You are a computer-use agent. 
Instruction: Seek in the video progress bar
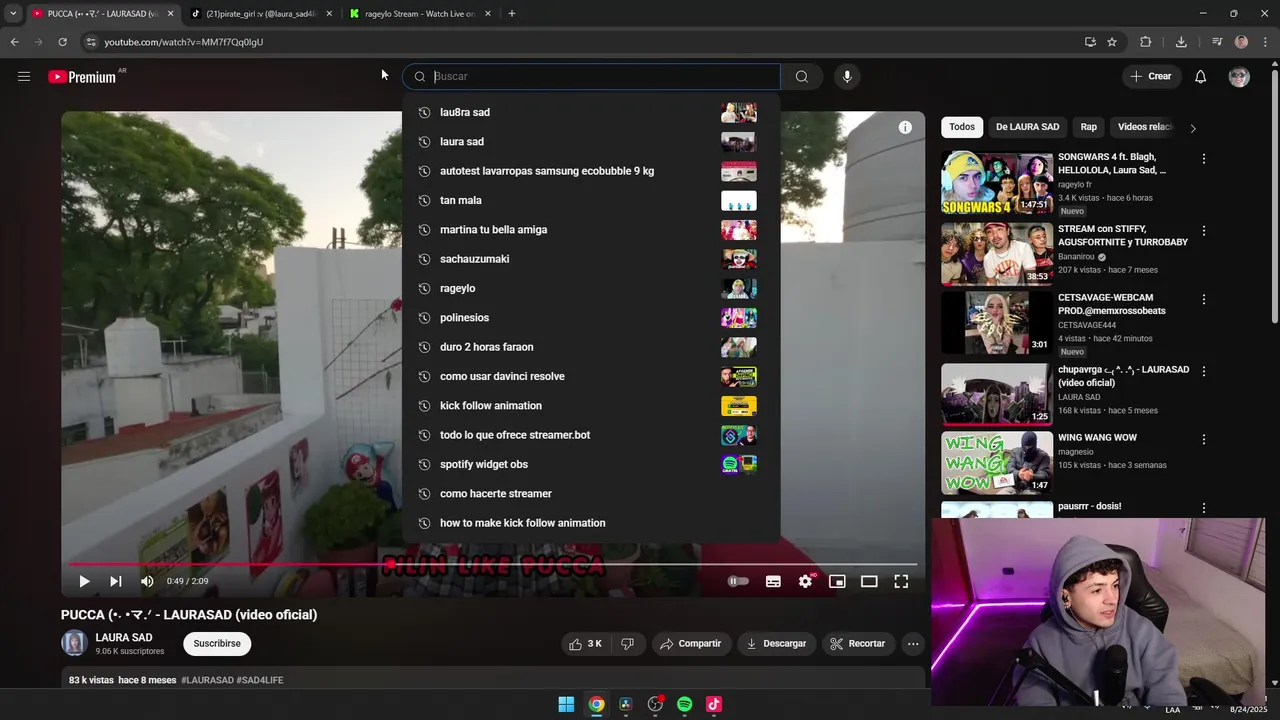492,565
